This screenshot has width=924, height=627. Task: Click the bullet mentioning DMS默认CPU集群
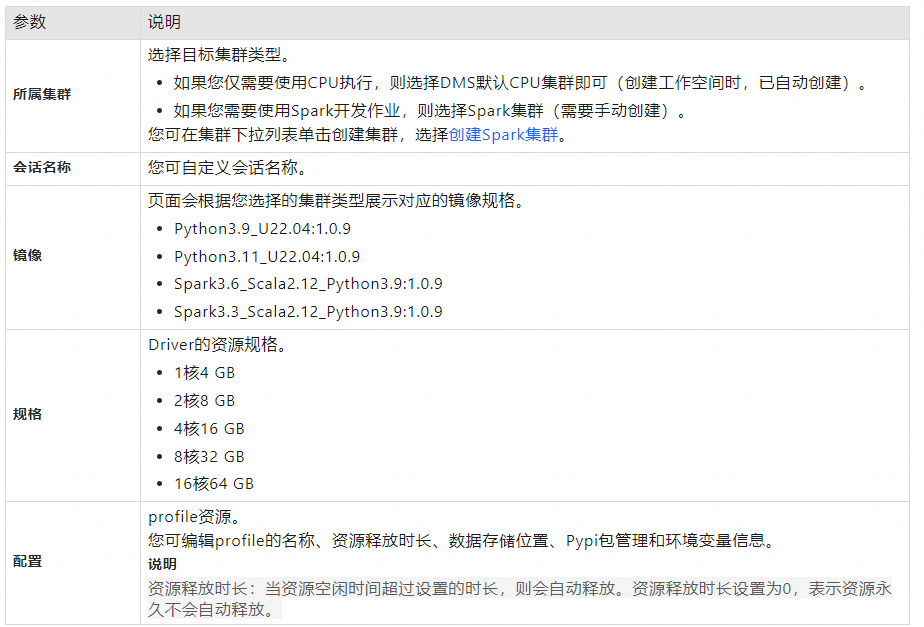tap(522, 83)
